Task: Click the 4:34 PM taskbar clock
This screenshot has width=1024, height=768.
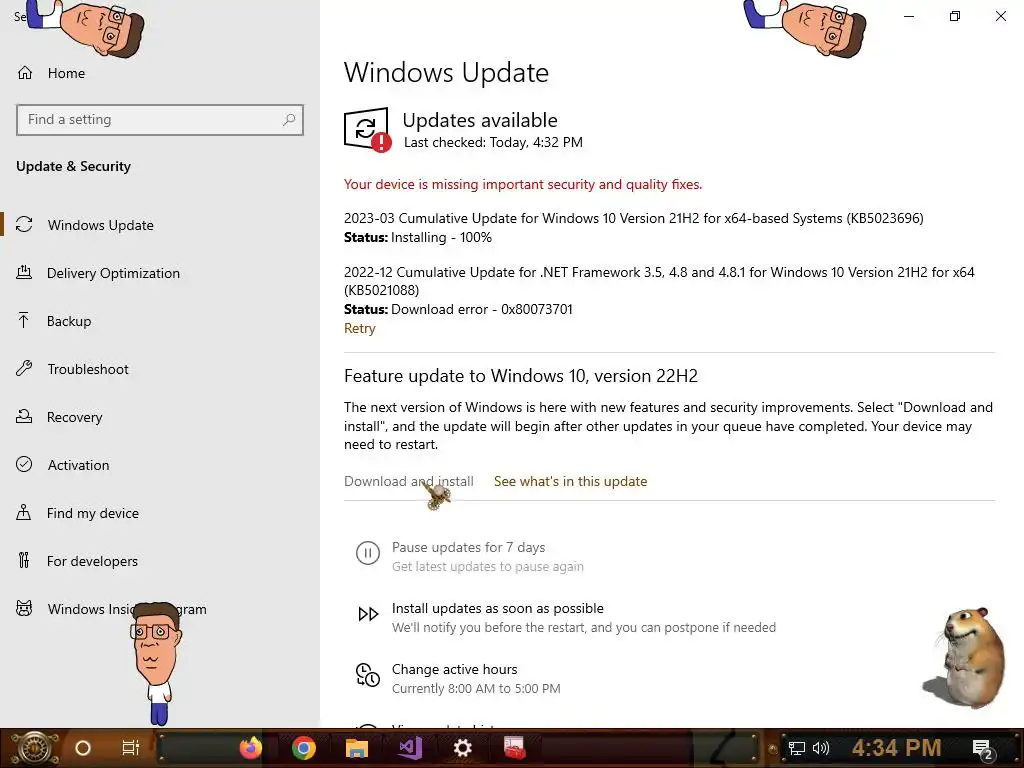Action: [x=896, y=748]
